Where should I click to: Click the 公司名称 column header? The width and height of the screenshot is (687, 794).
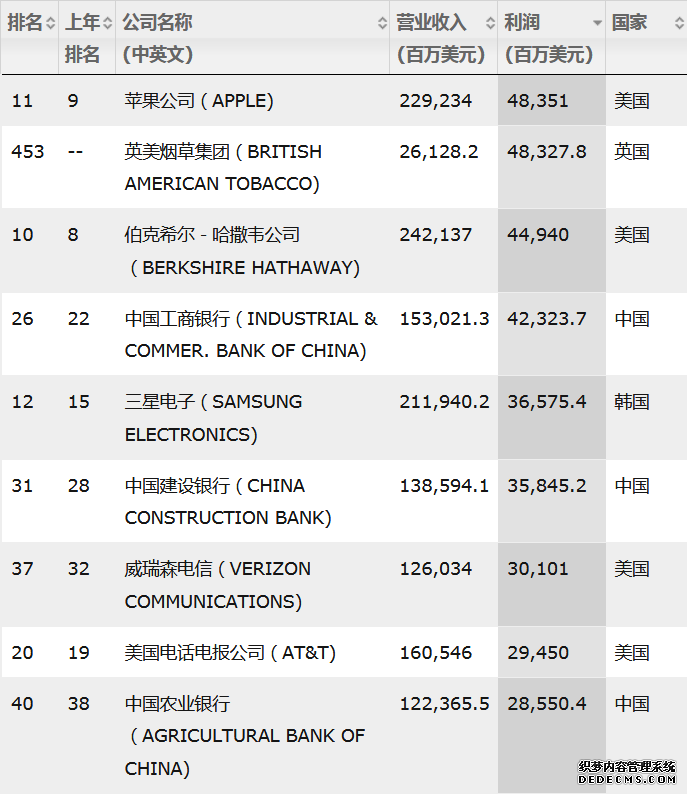point(157,38)
